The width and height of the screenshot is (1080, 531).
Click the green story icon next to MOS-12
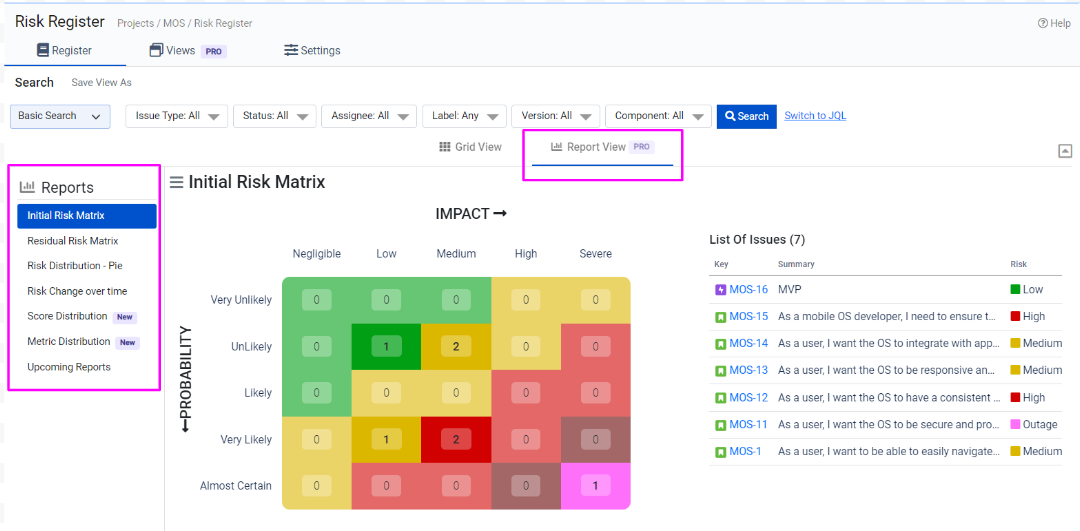pos(720,398)
